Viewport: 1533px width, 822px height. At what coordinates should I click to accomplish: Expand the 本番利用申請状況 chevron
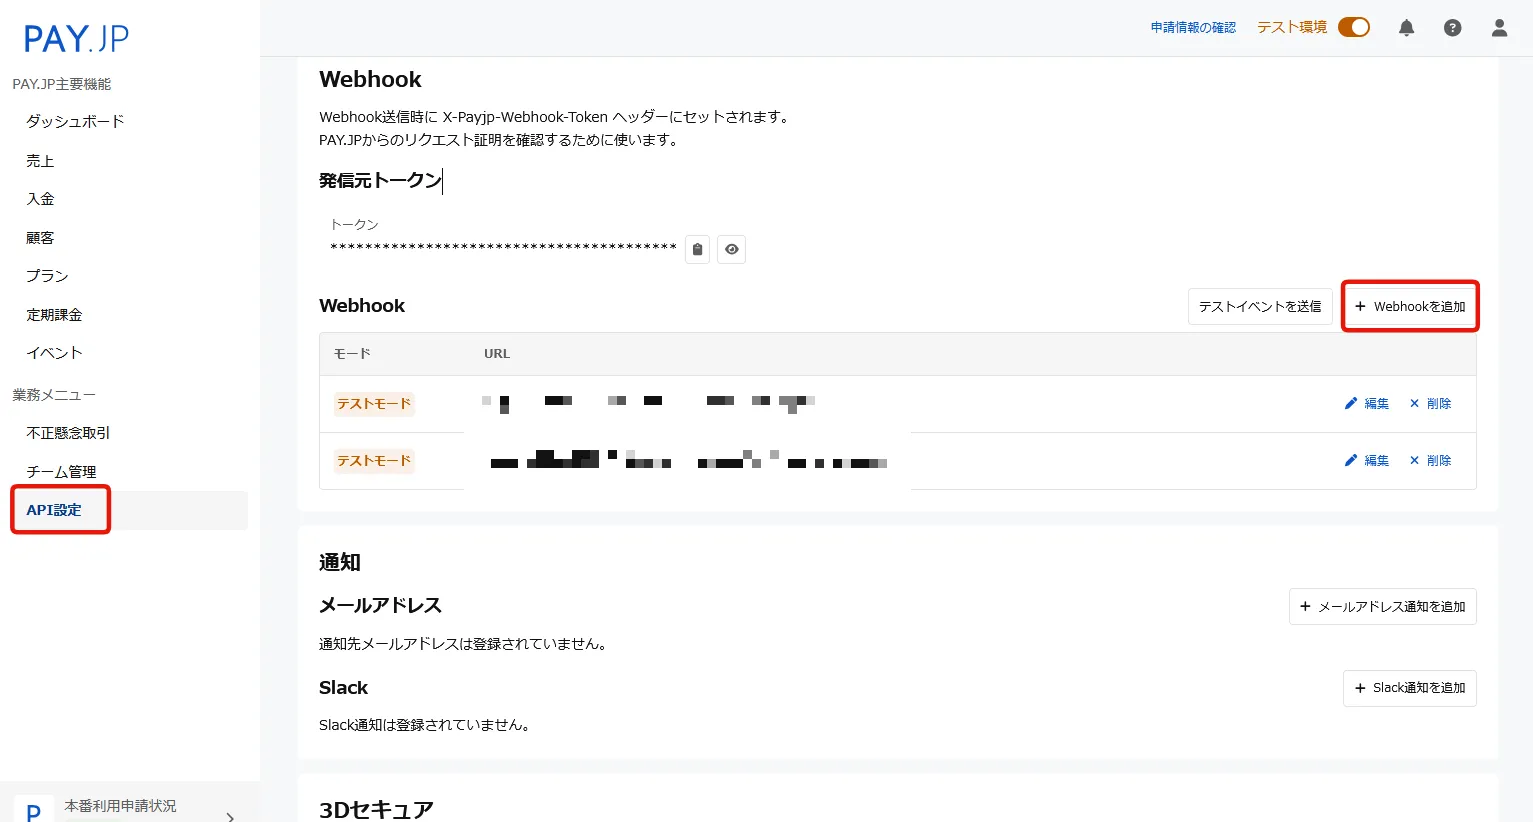(x=230, y=815)
